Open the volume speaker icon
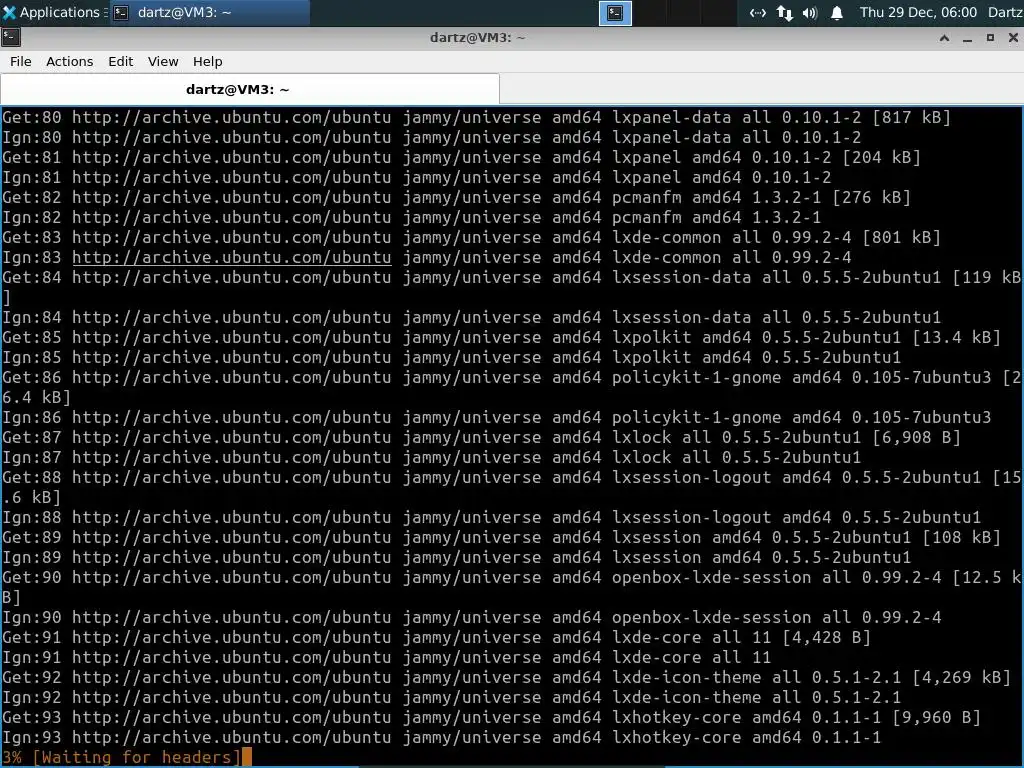The image size is (1024, 768). click(x=810, y=13)
